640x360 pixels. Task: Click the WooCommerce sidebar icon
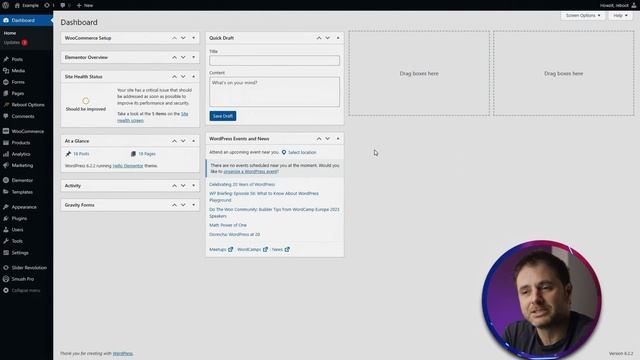click(x=6, y=131)
